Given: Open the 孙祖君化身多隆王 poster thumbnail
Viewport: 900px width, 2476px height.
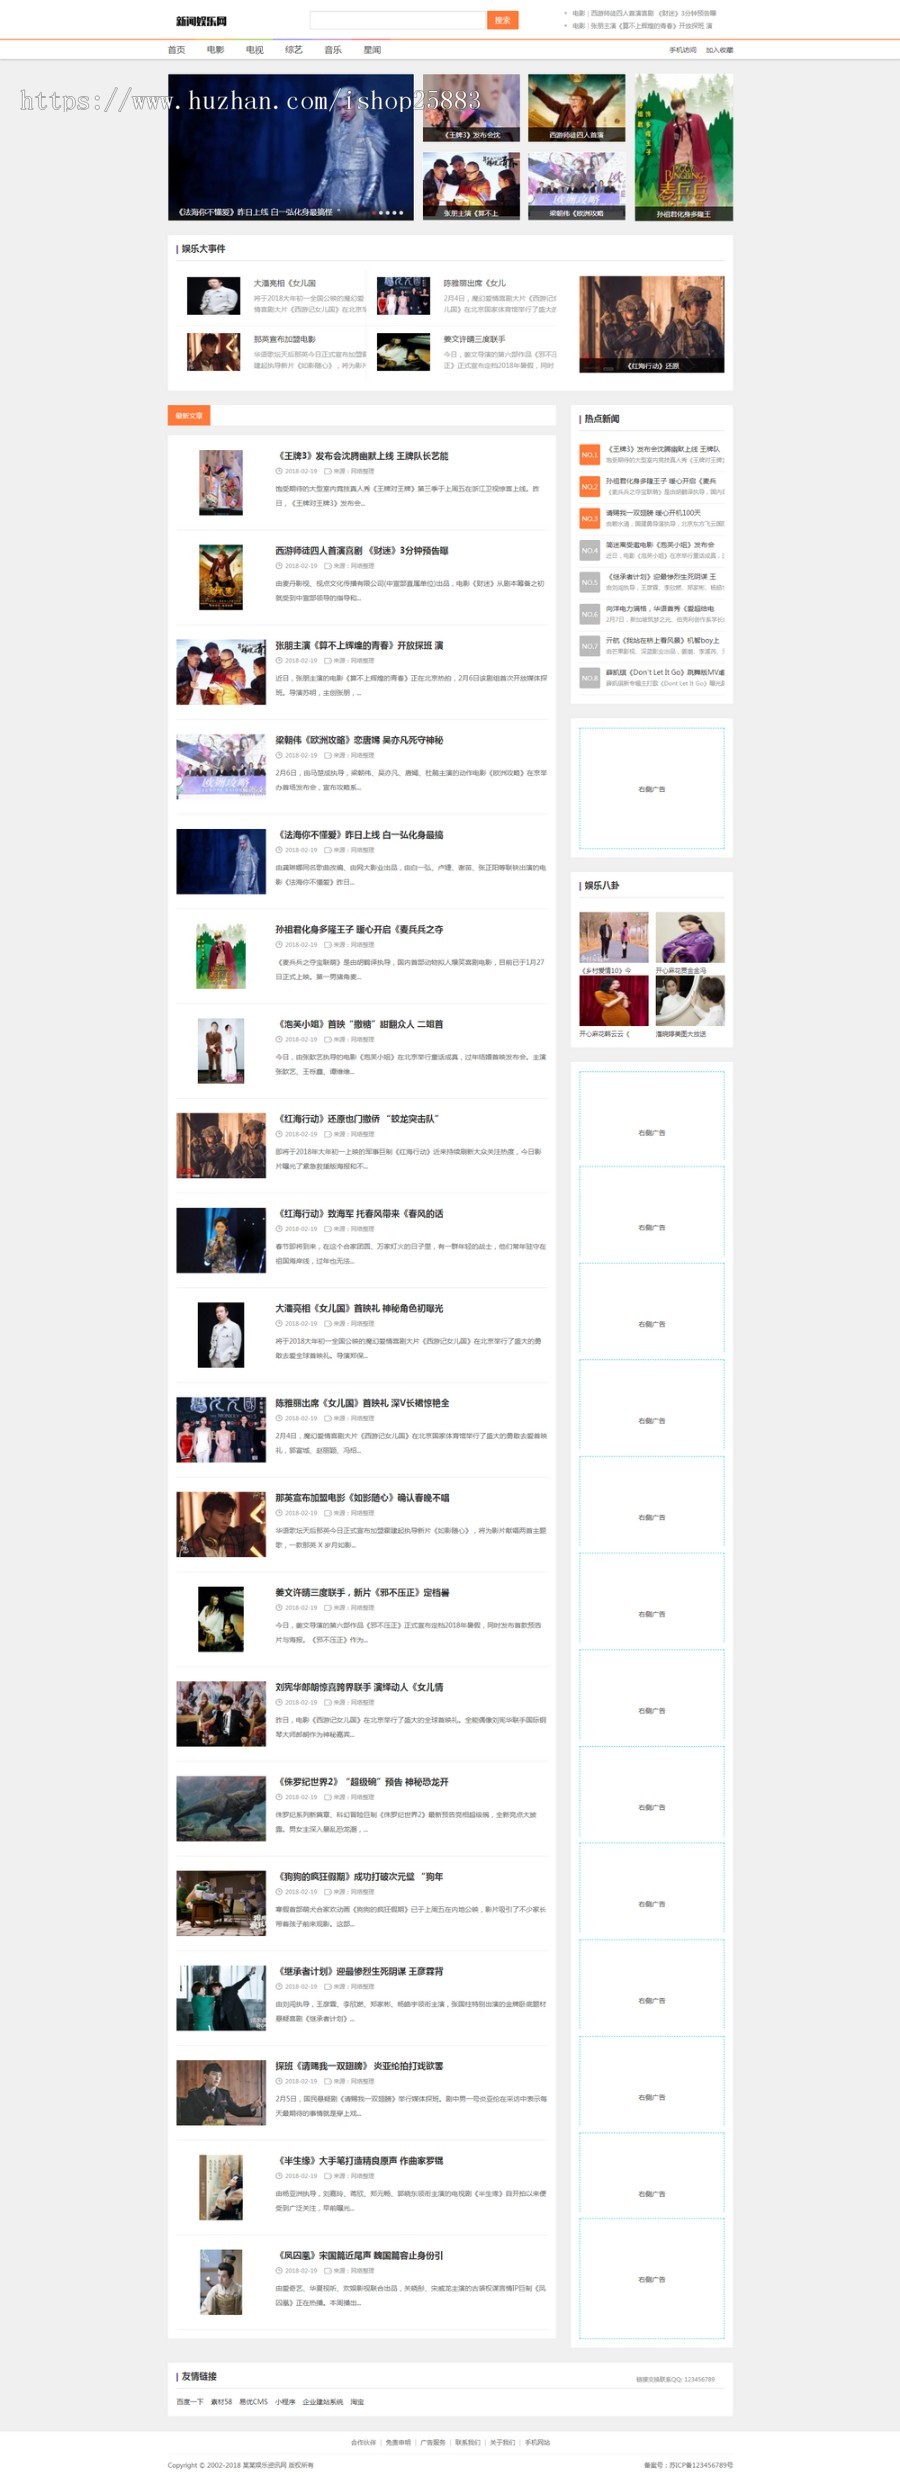Looking at the screenshot, I should pyautogui.click(x=684, y=147).
